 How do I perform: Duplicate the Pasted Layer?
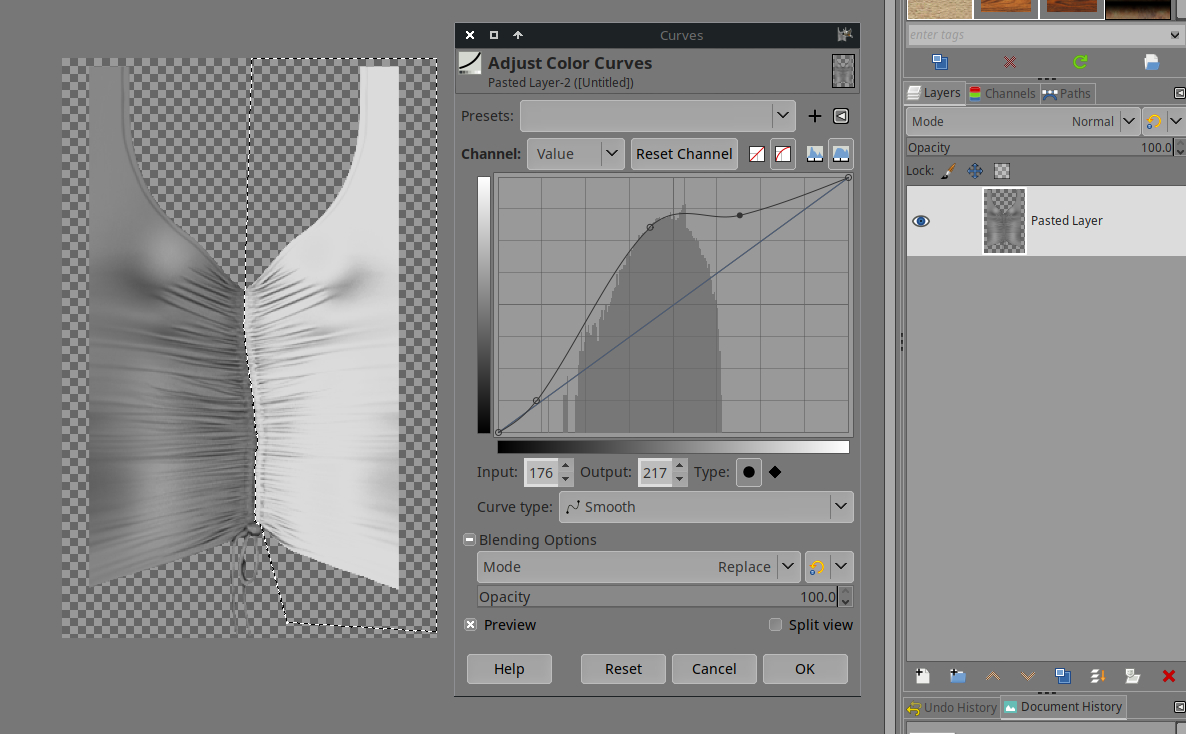click(1063, 676)
